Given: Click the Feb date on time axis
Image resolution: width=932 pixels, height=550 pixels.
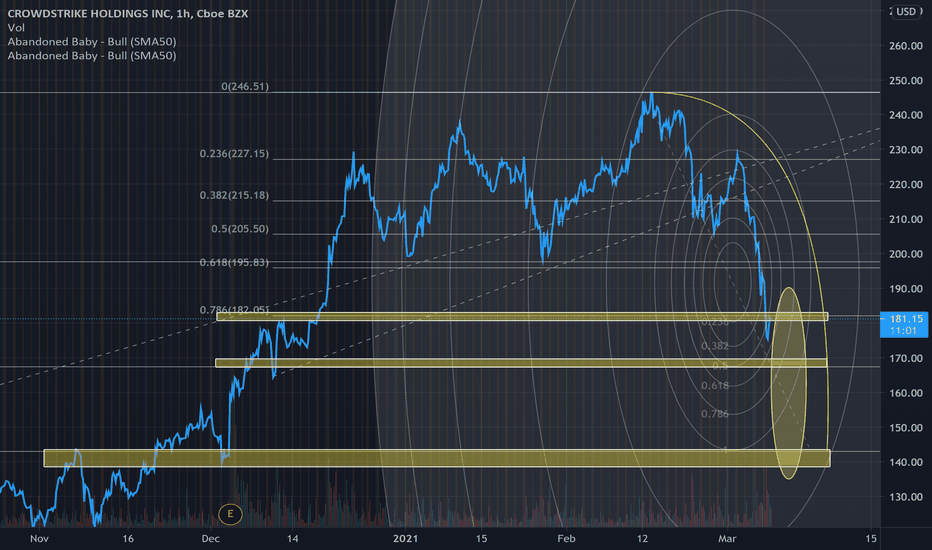Looking at the screenshot, I should [x=566, y=539].
